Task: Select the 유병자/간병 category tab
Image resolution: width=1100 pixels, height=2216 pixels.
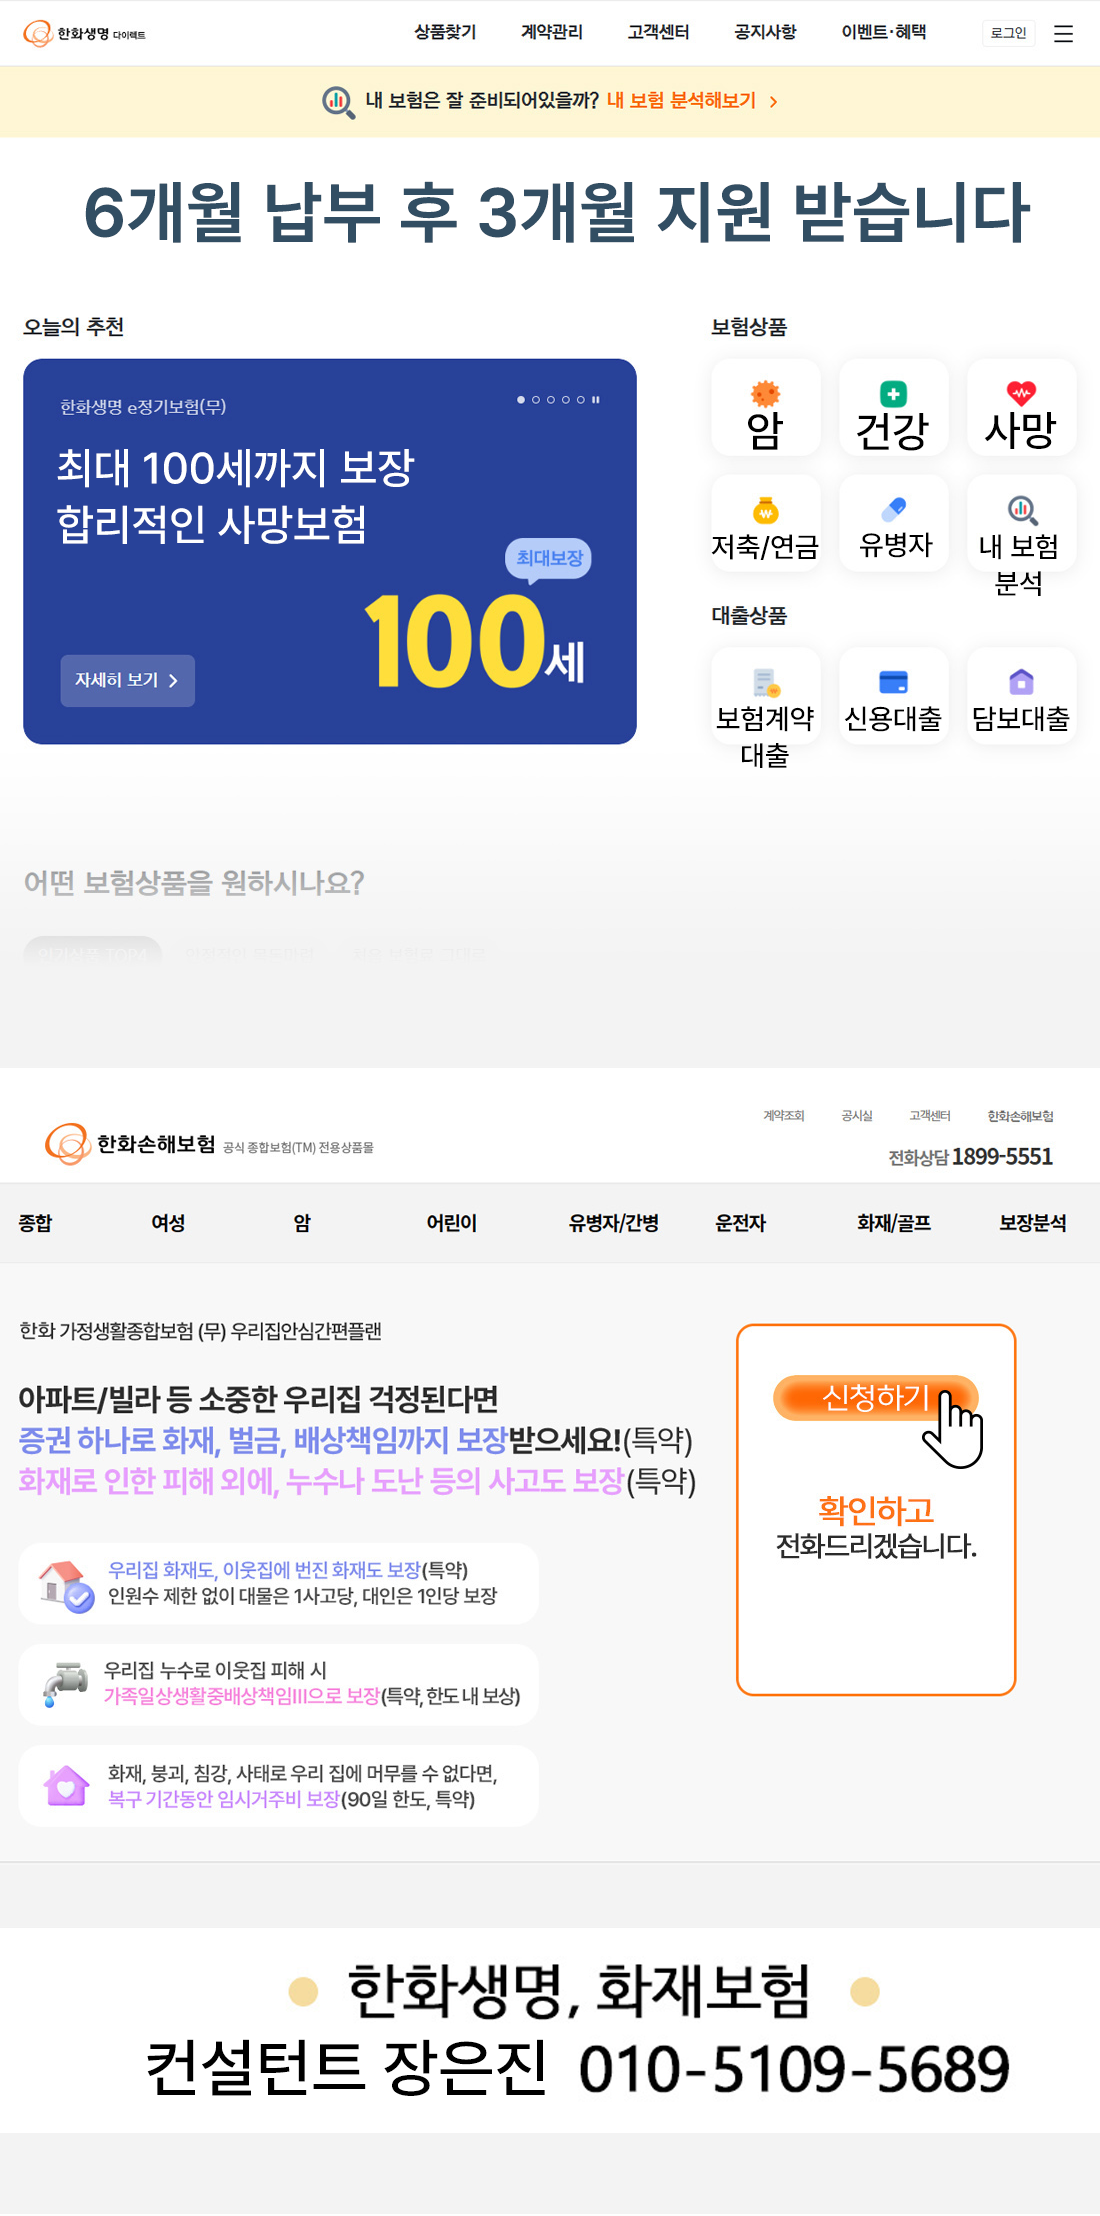Action: [614, 1223]
